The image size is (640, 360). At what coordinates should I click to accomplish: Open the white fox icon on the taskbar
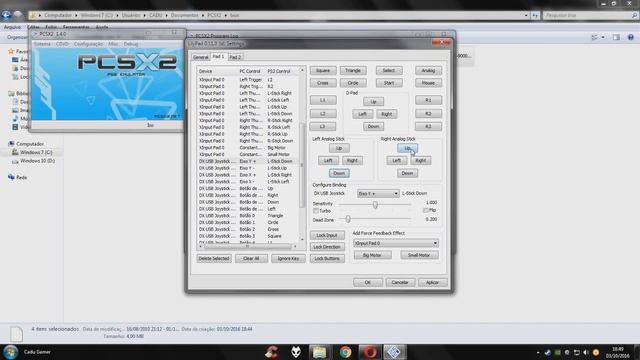296,352
